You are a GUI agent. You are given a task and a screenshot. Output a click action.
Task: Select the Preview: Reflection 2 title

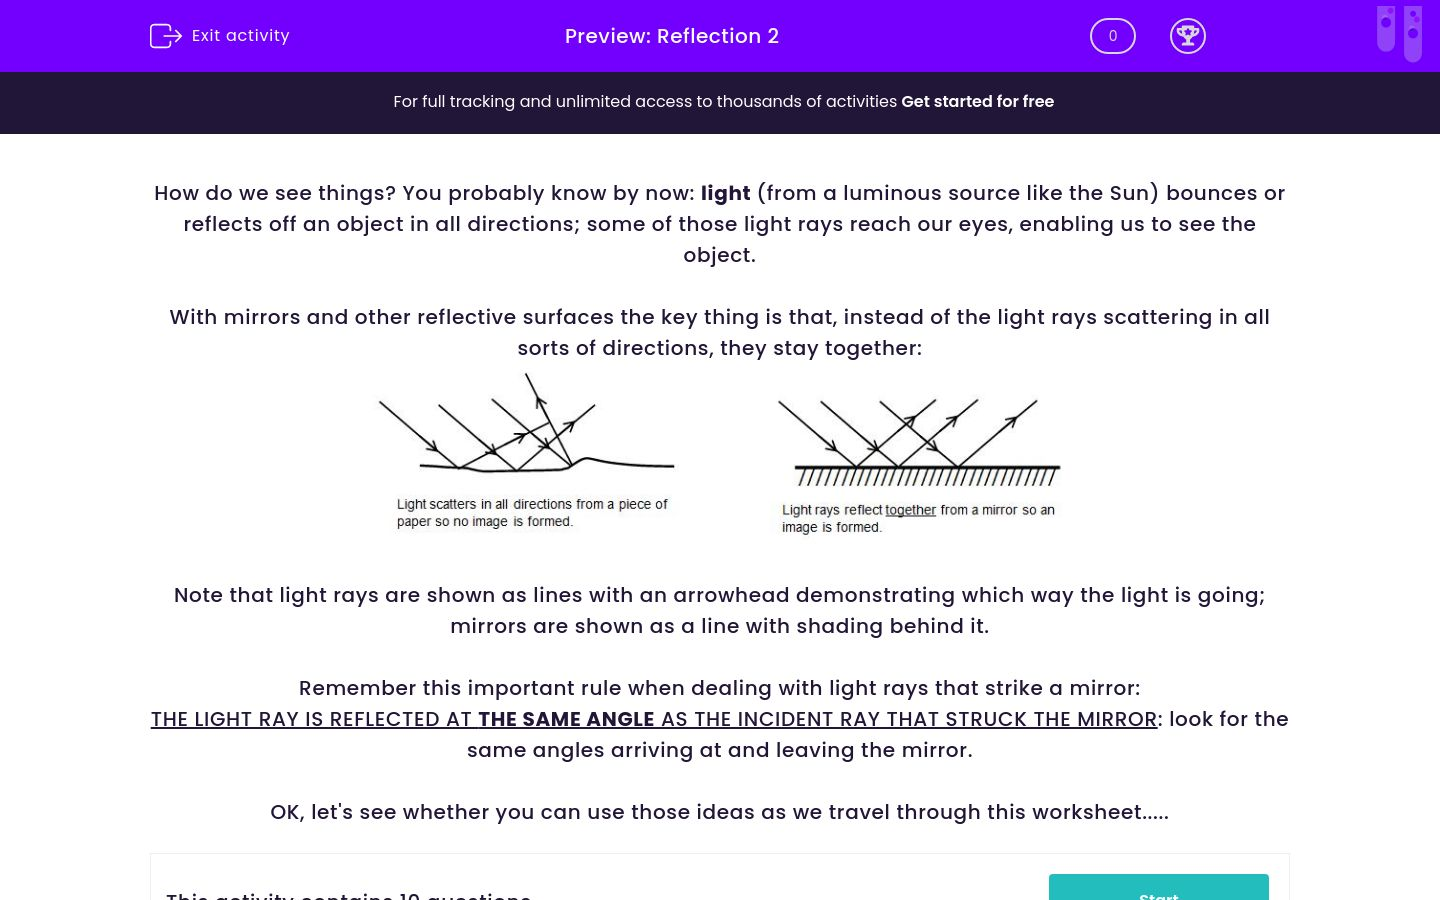[672, 36]
